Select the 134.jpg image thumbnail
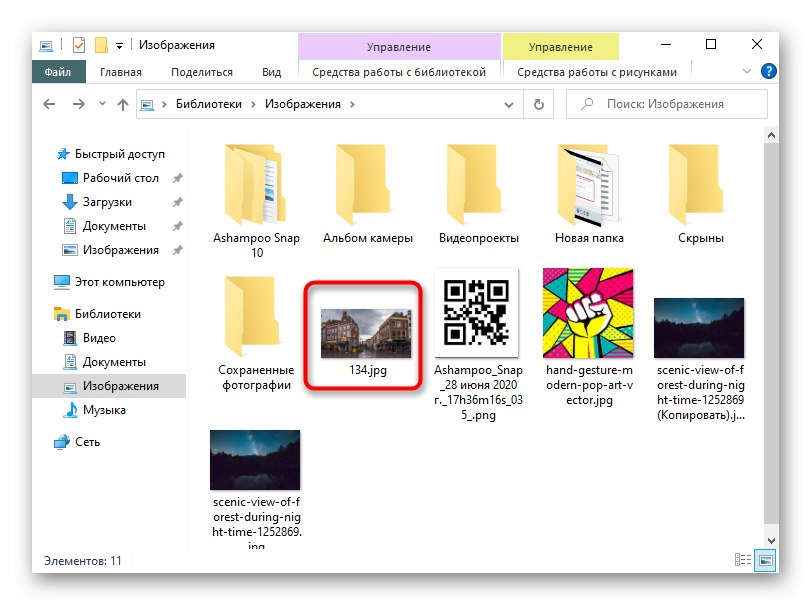 click(x=366, y=334)
